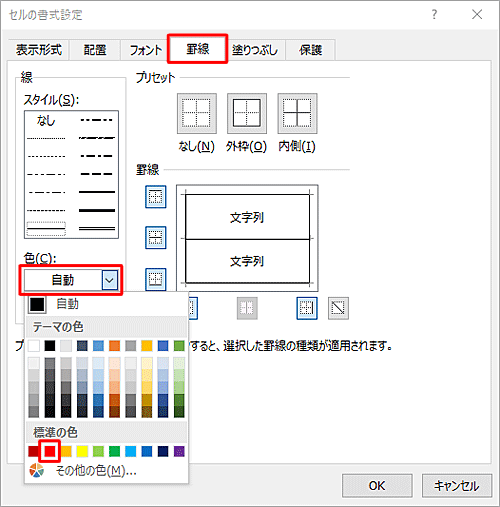Viewport: 500px width, 507px height.
Task: Pick the dark red standard color swatch
Action: (x=34, y=451)
